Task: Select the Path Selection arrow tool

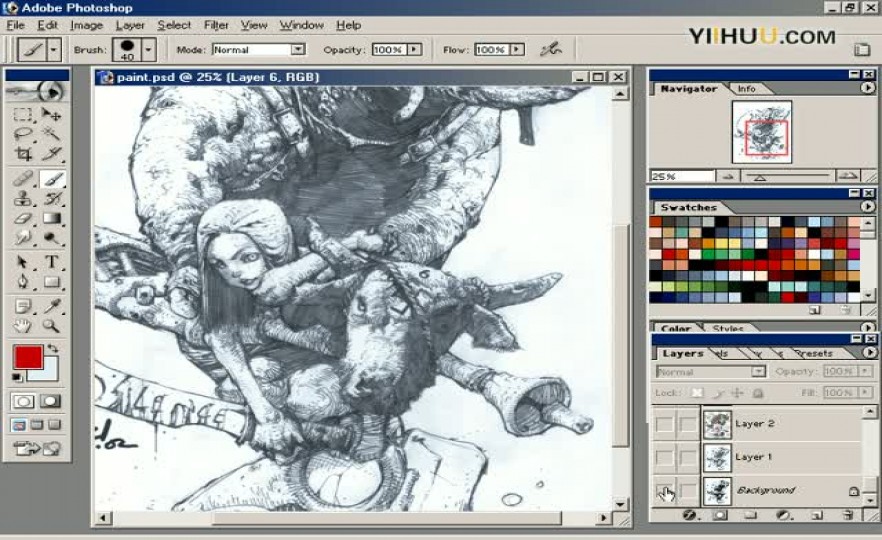Action: (23, 262)
